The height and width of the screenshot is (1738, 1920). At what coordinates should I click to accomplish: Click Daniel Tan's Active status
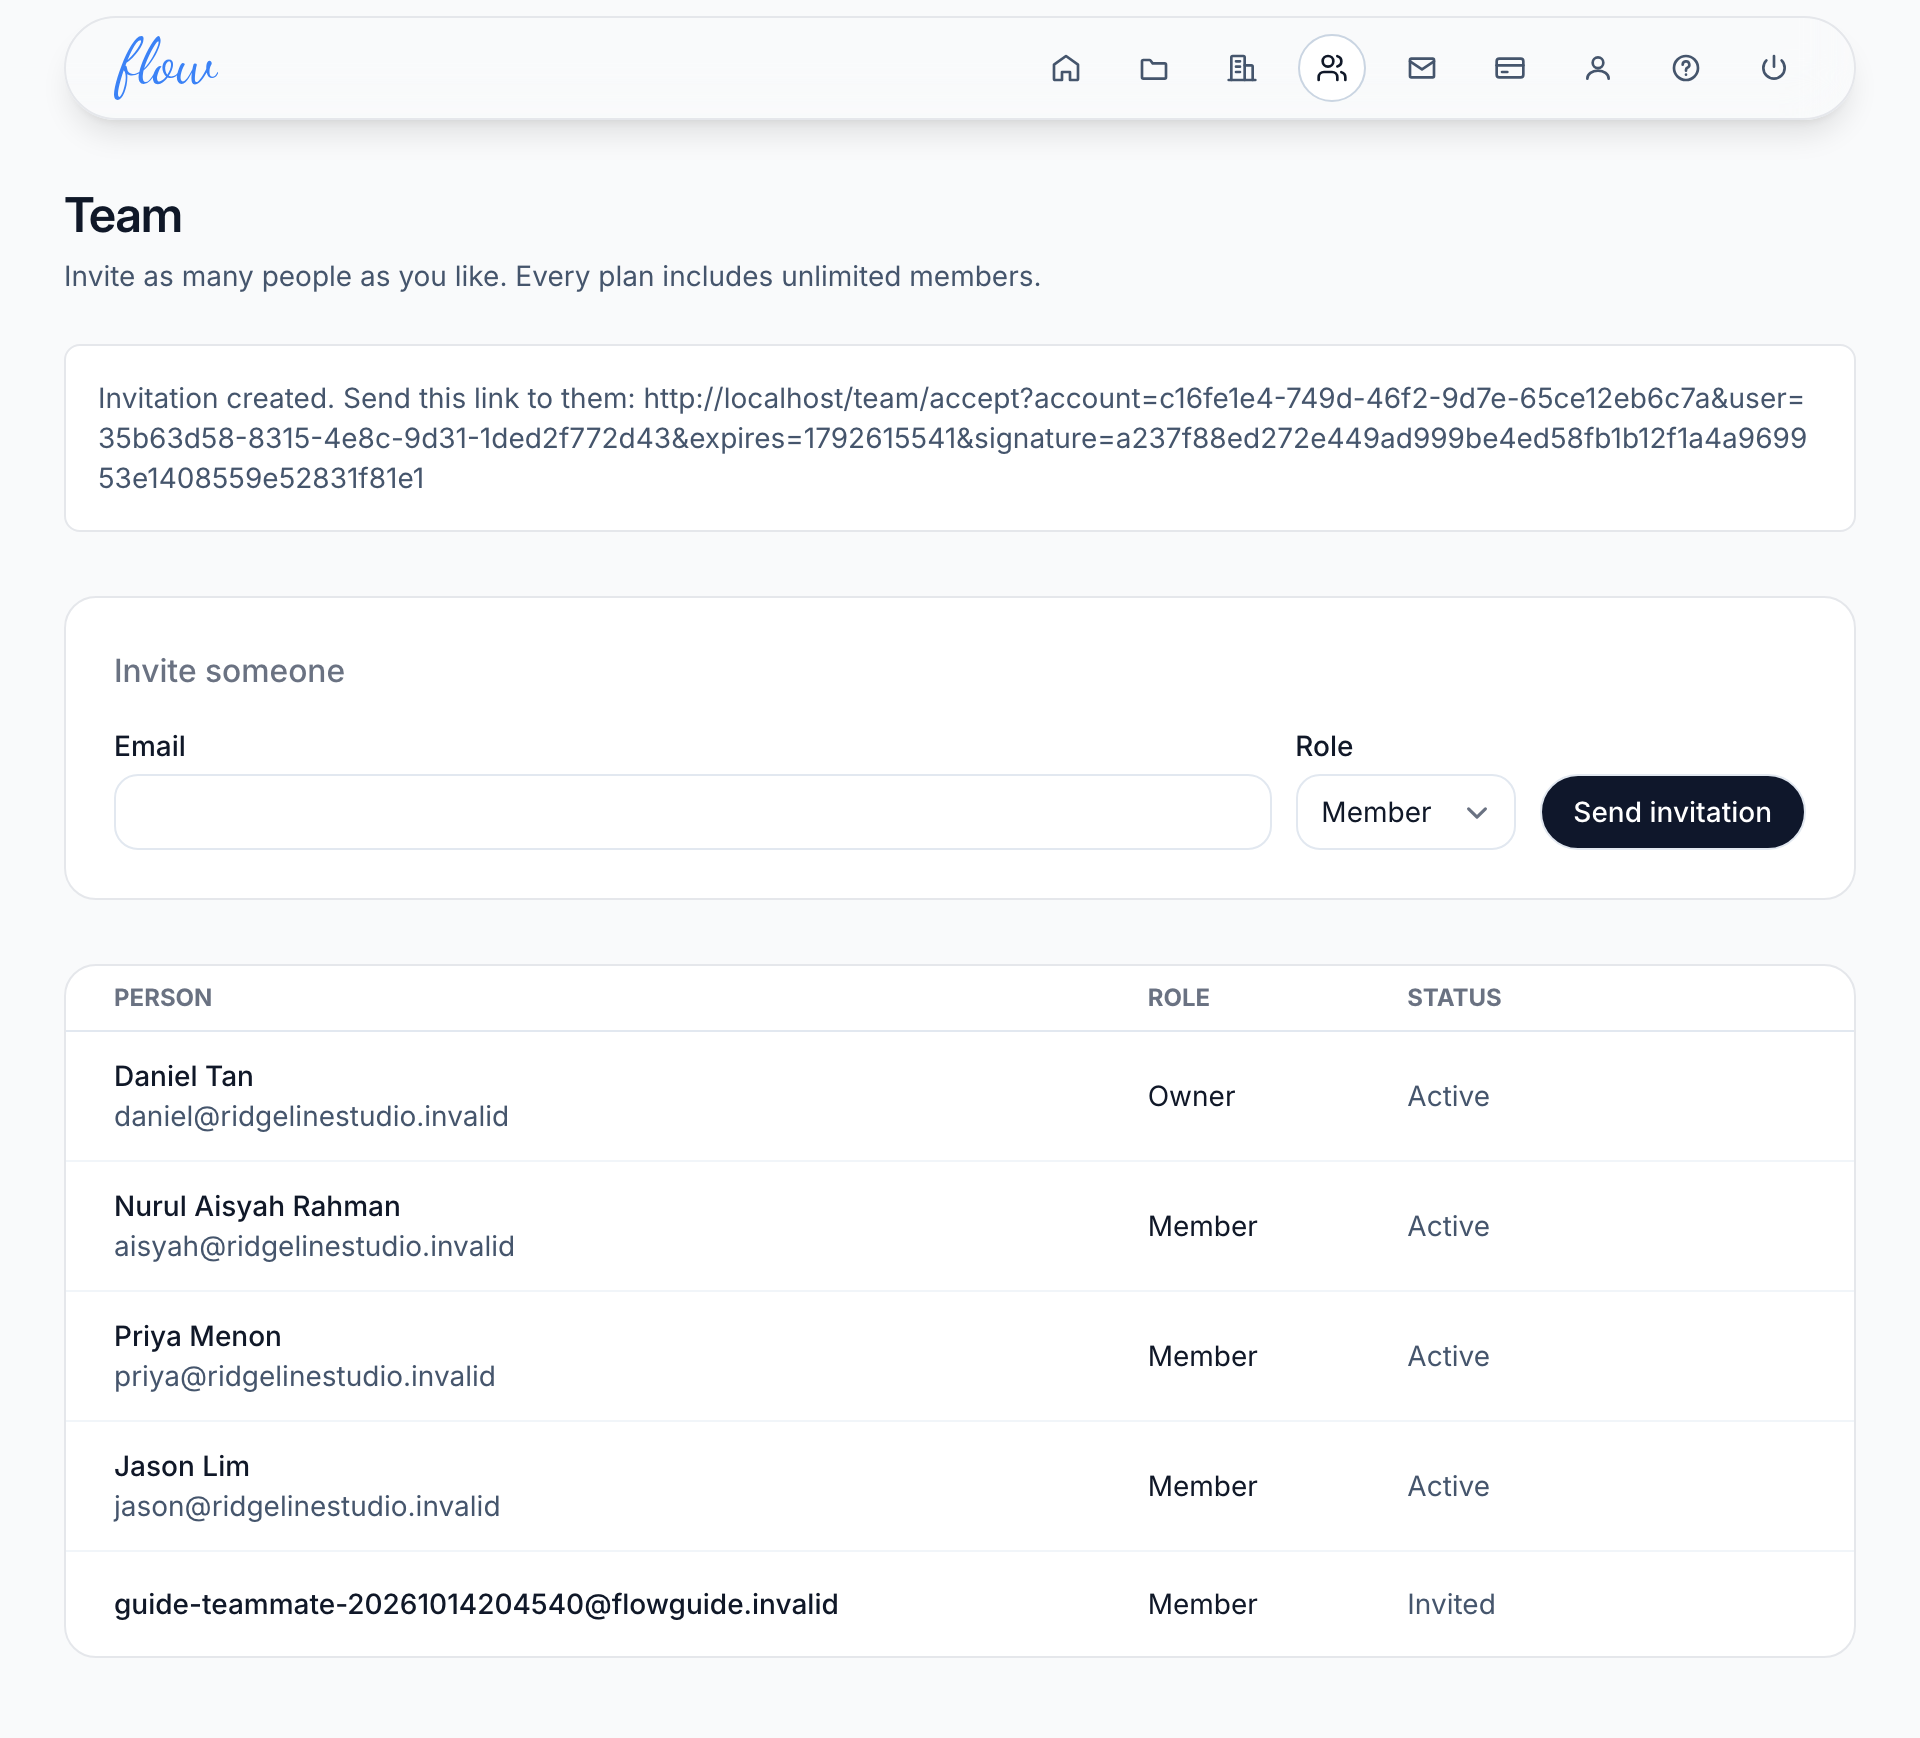point(1448,1096)
